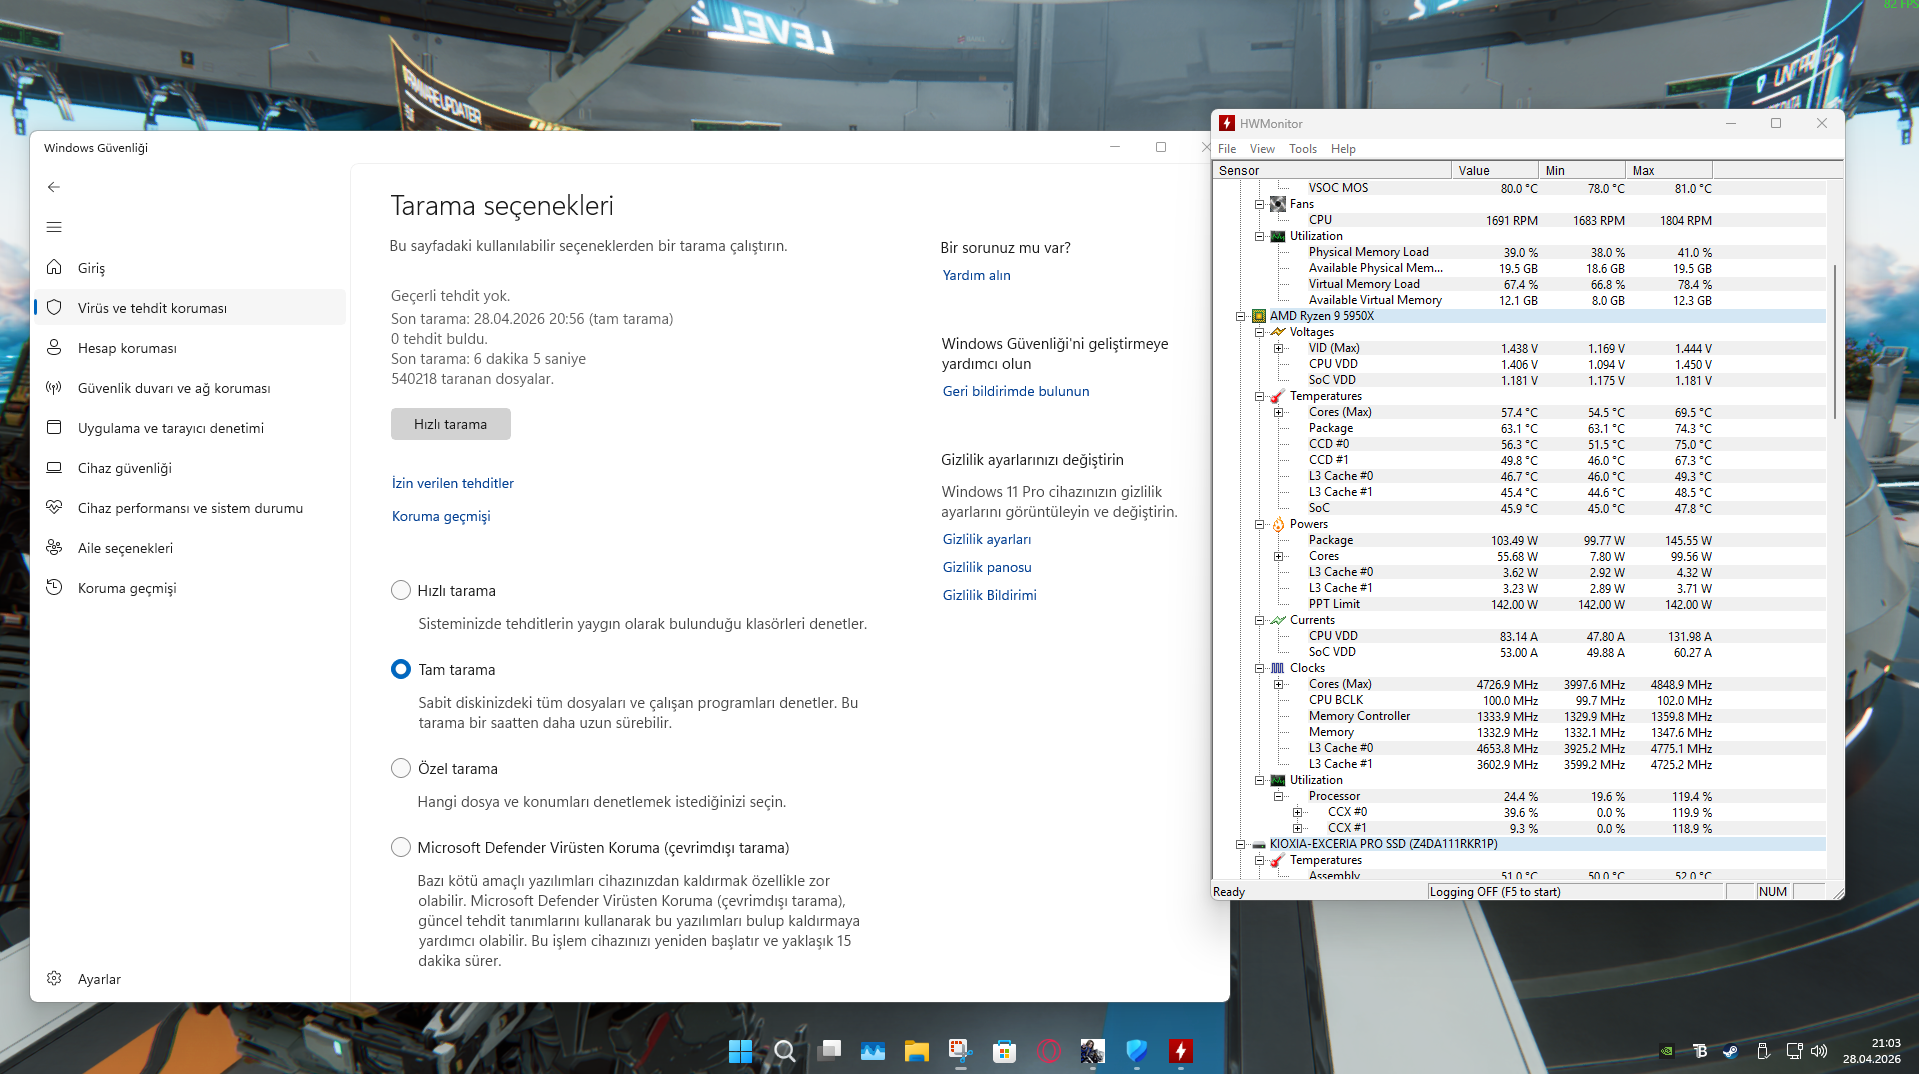Click the Clocks icon in HWMonitor
Image resolution: width=1919 pixels, height=1074 pixels.
tap(1278, 668)
